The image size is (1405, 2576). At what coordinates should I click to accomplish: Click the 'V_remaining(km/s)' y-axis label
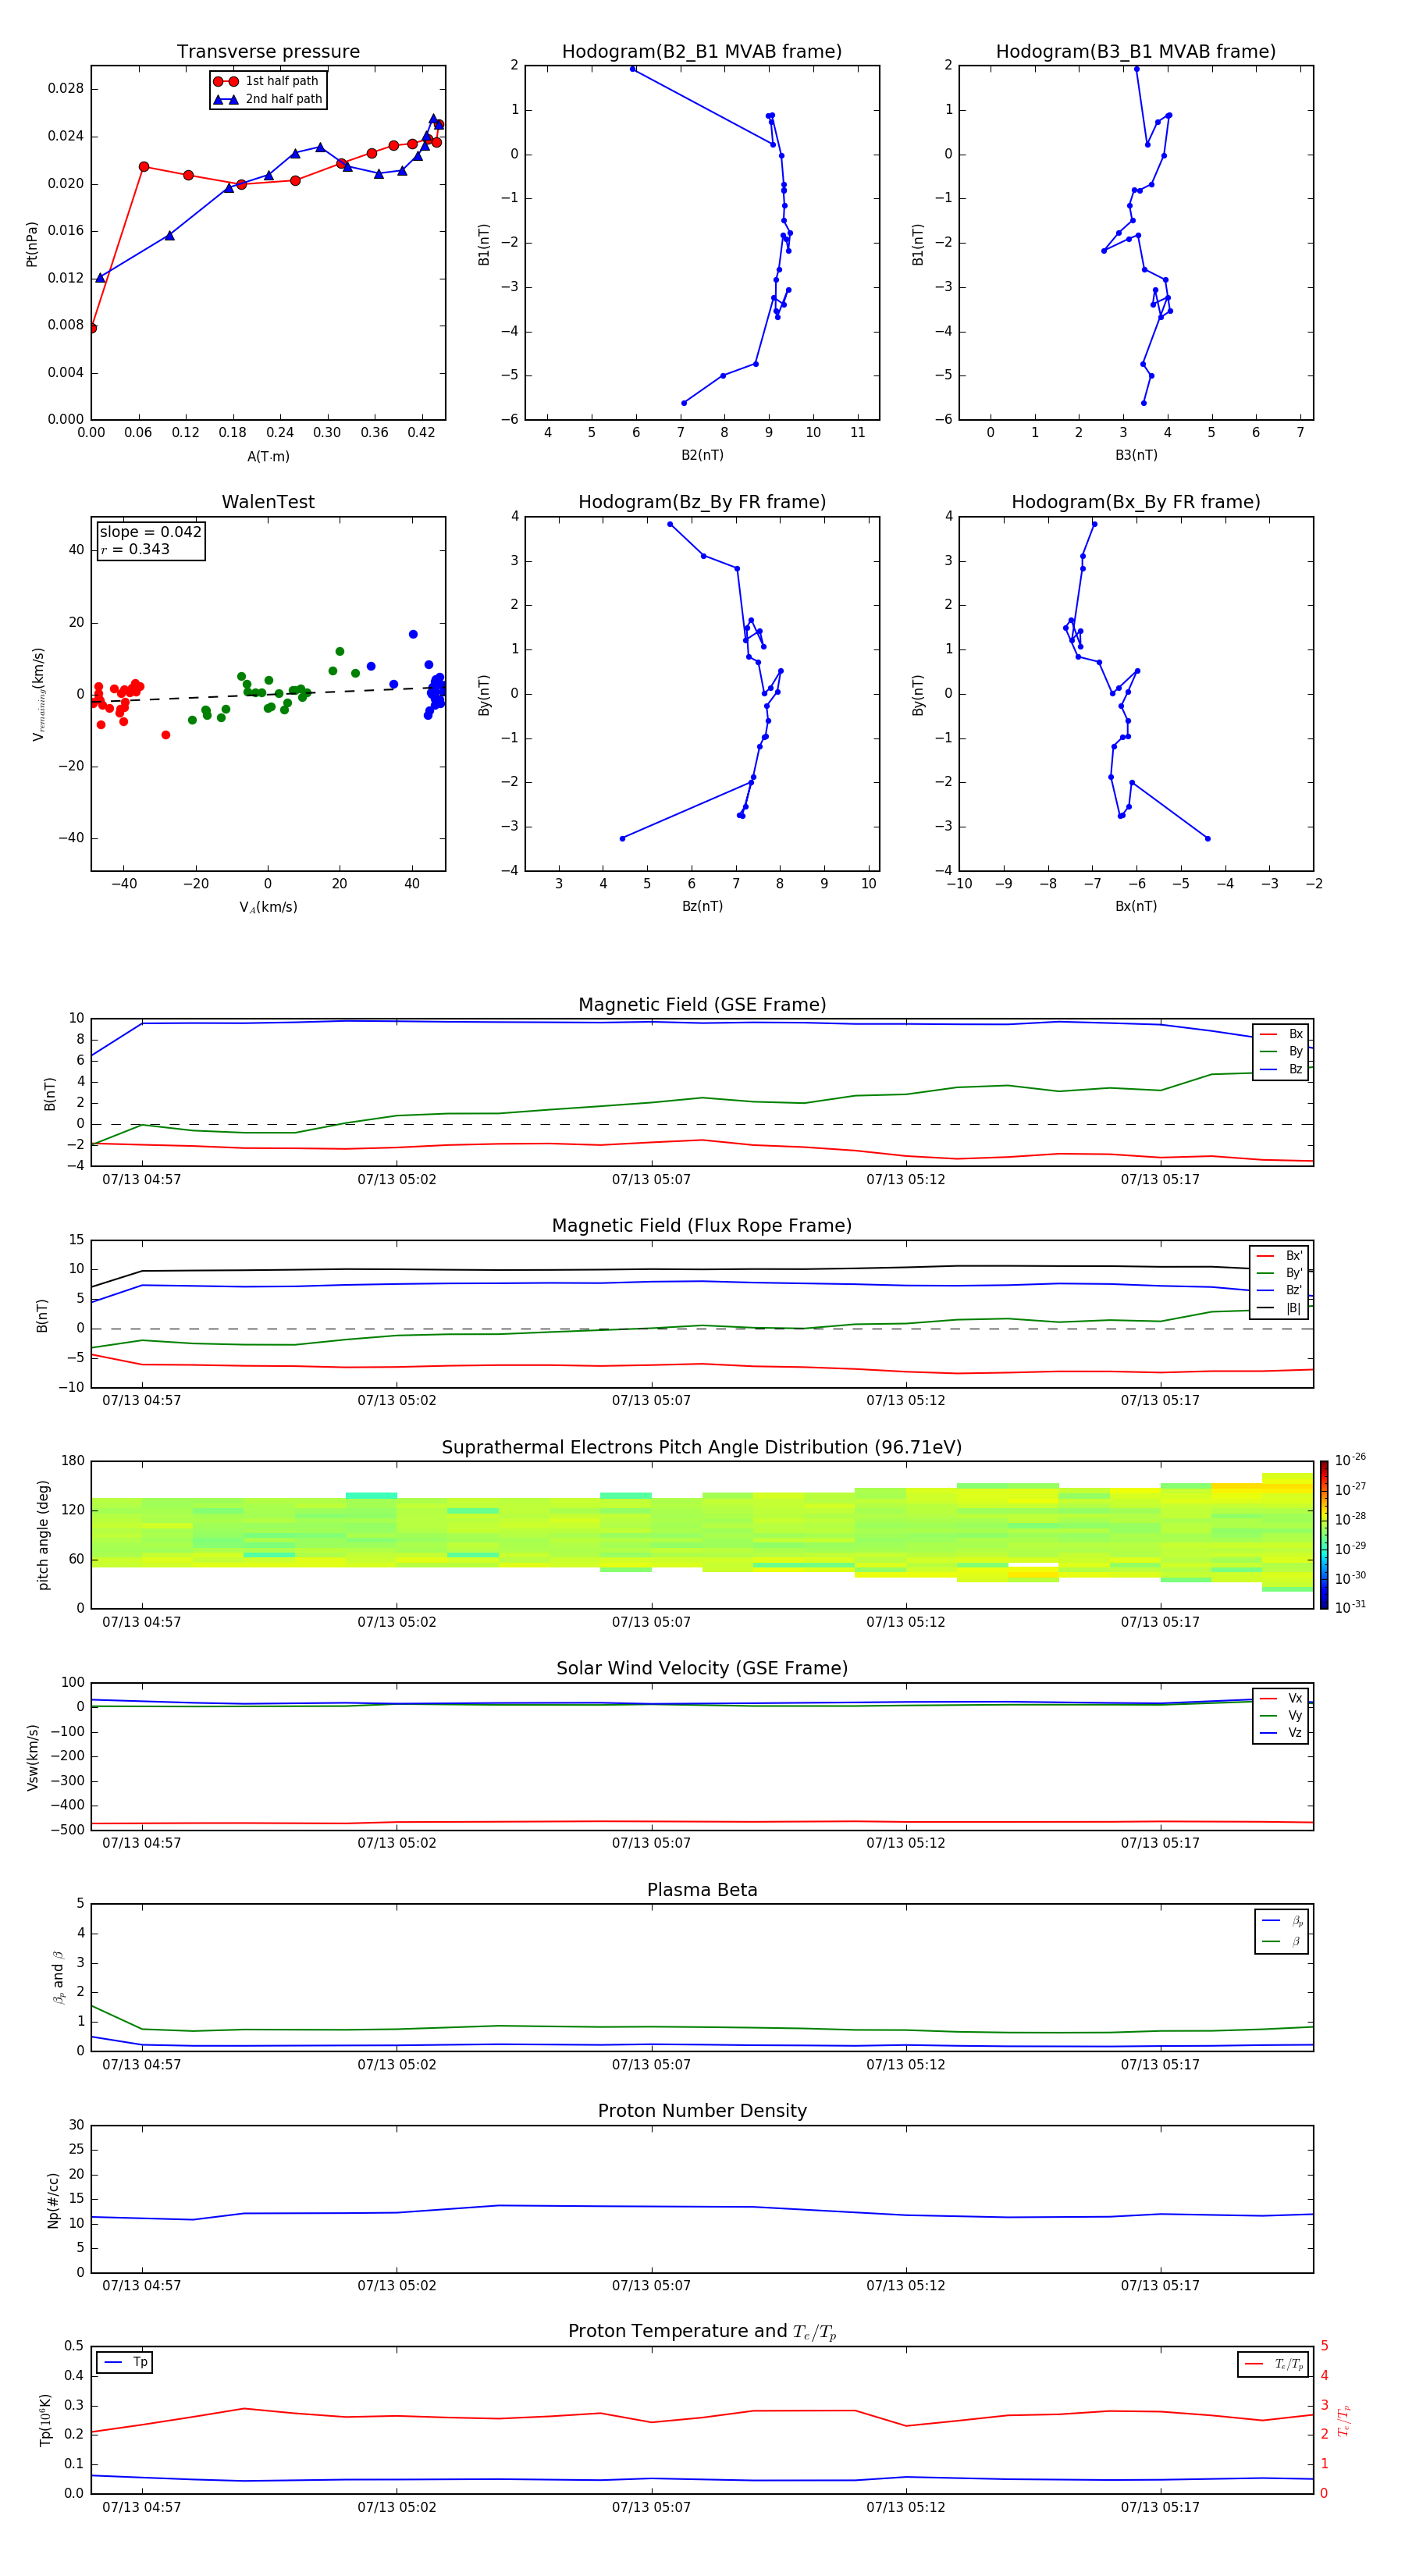coord(38,694)
